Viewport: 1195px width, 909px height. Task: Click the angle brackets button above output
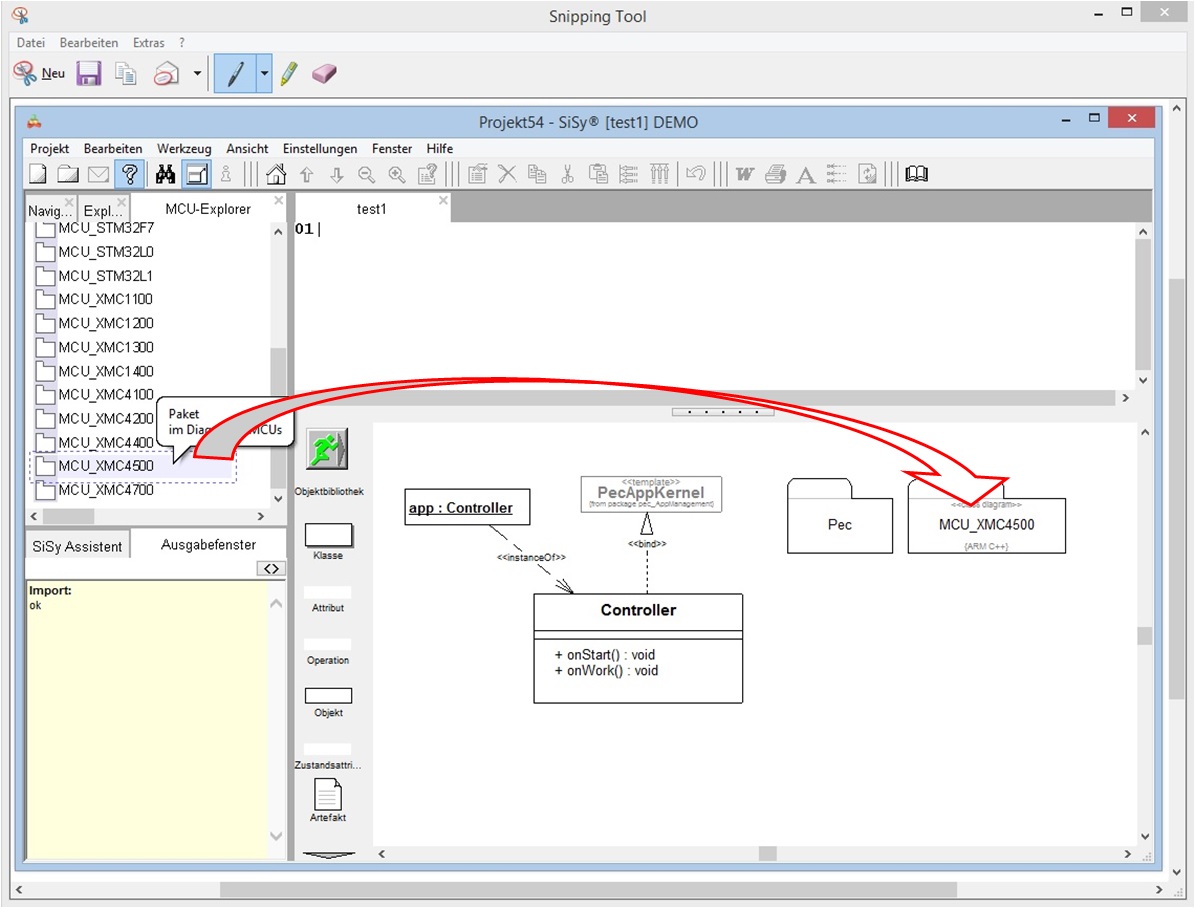pyautogui.click(x=270, y=568)
